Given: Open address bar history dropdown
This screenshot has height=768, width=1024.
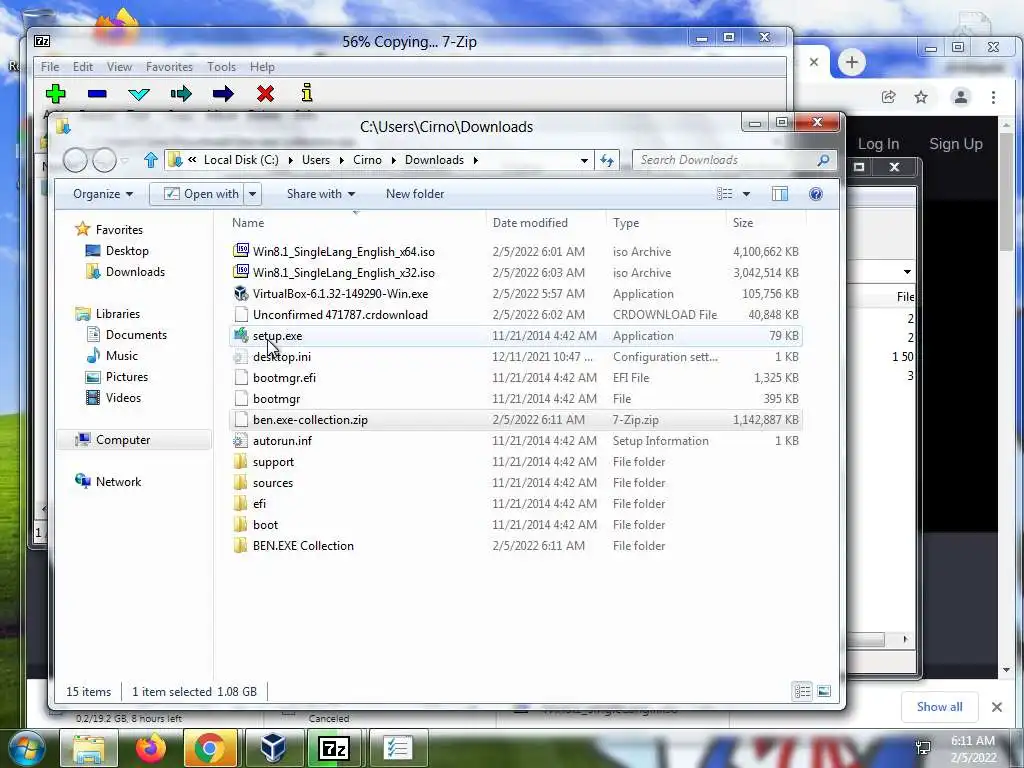Looking at the screenshot, I should pos(584,160).
